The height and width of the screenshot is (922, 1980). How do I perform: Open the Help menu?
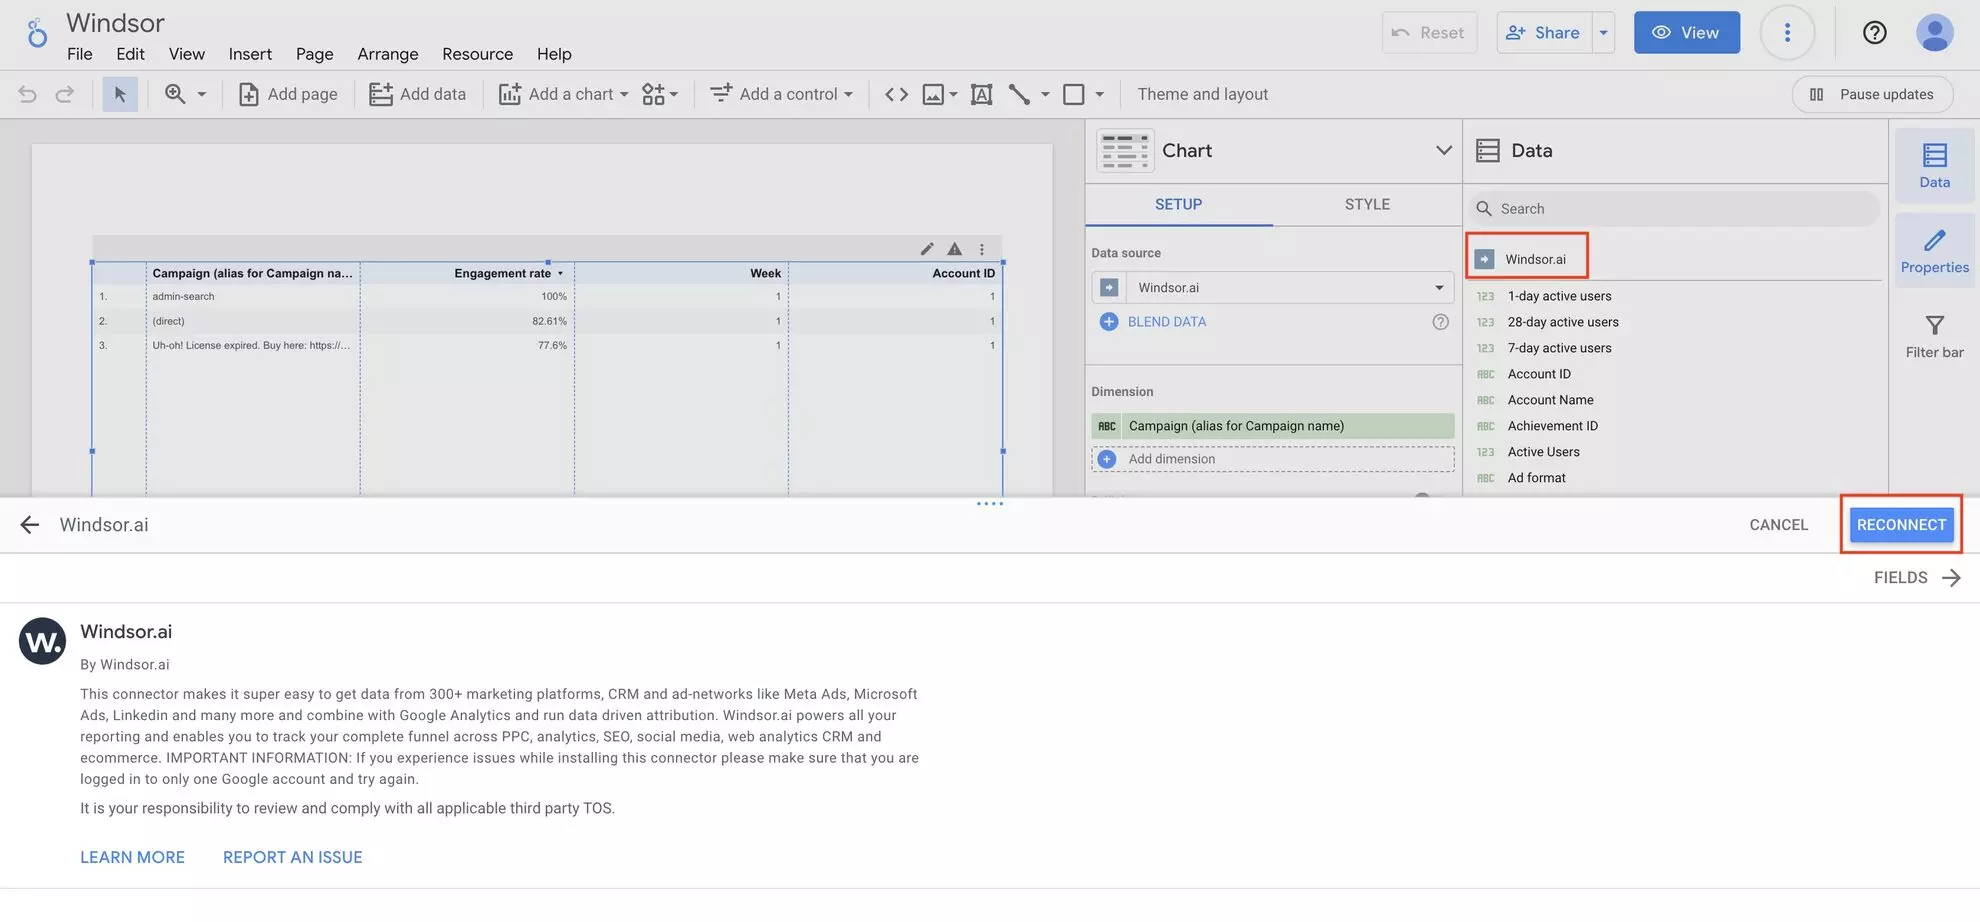(554, 54)
